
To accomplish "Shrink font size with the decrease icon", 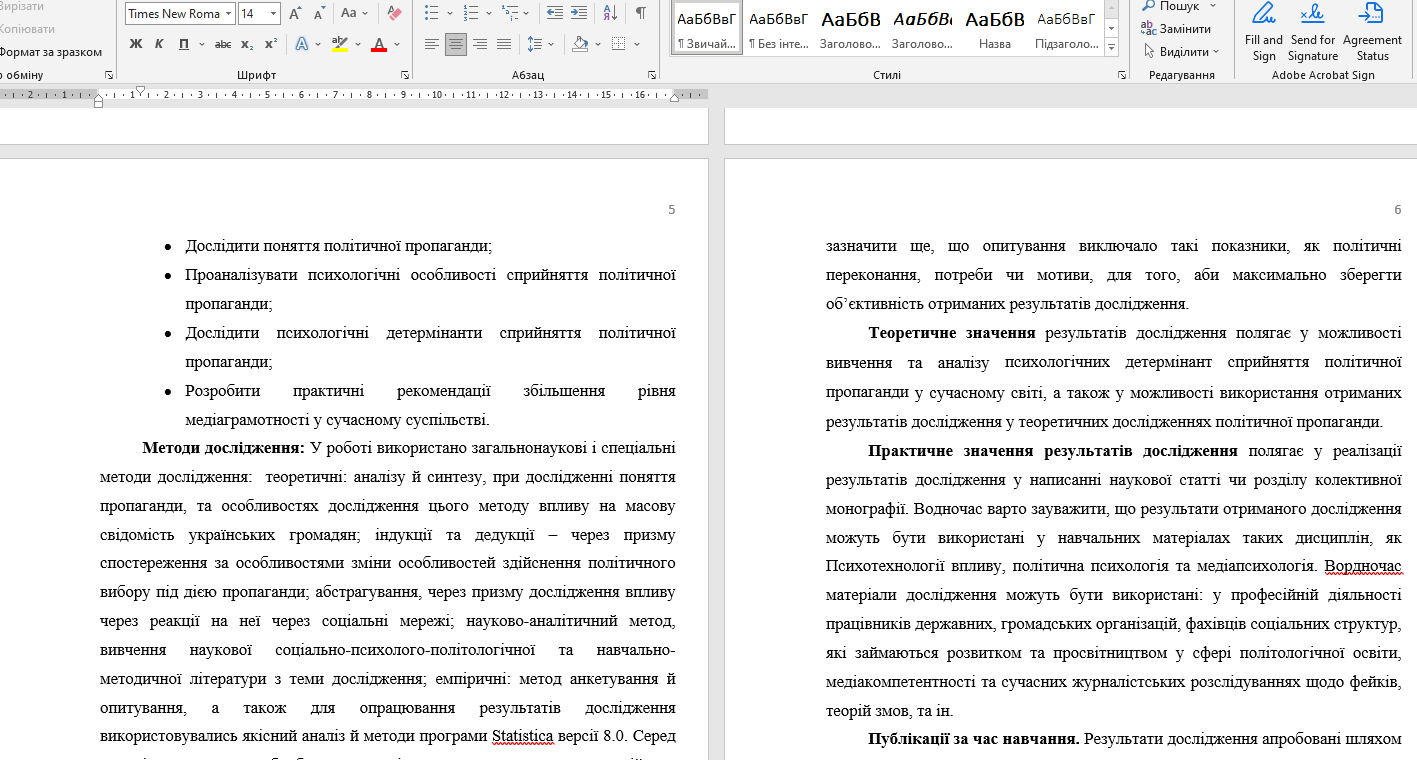I will pos(318,14).
